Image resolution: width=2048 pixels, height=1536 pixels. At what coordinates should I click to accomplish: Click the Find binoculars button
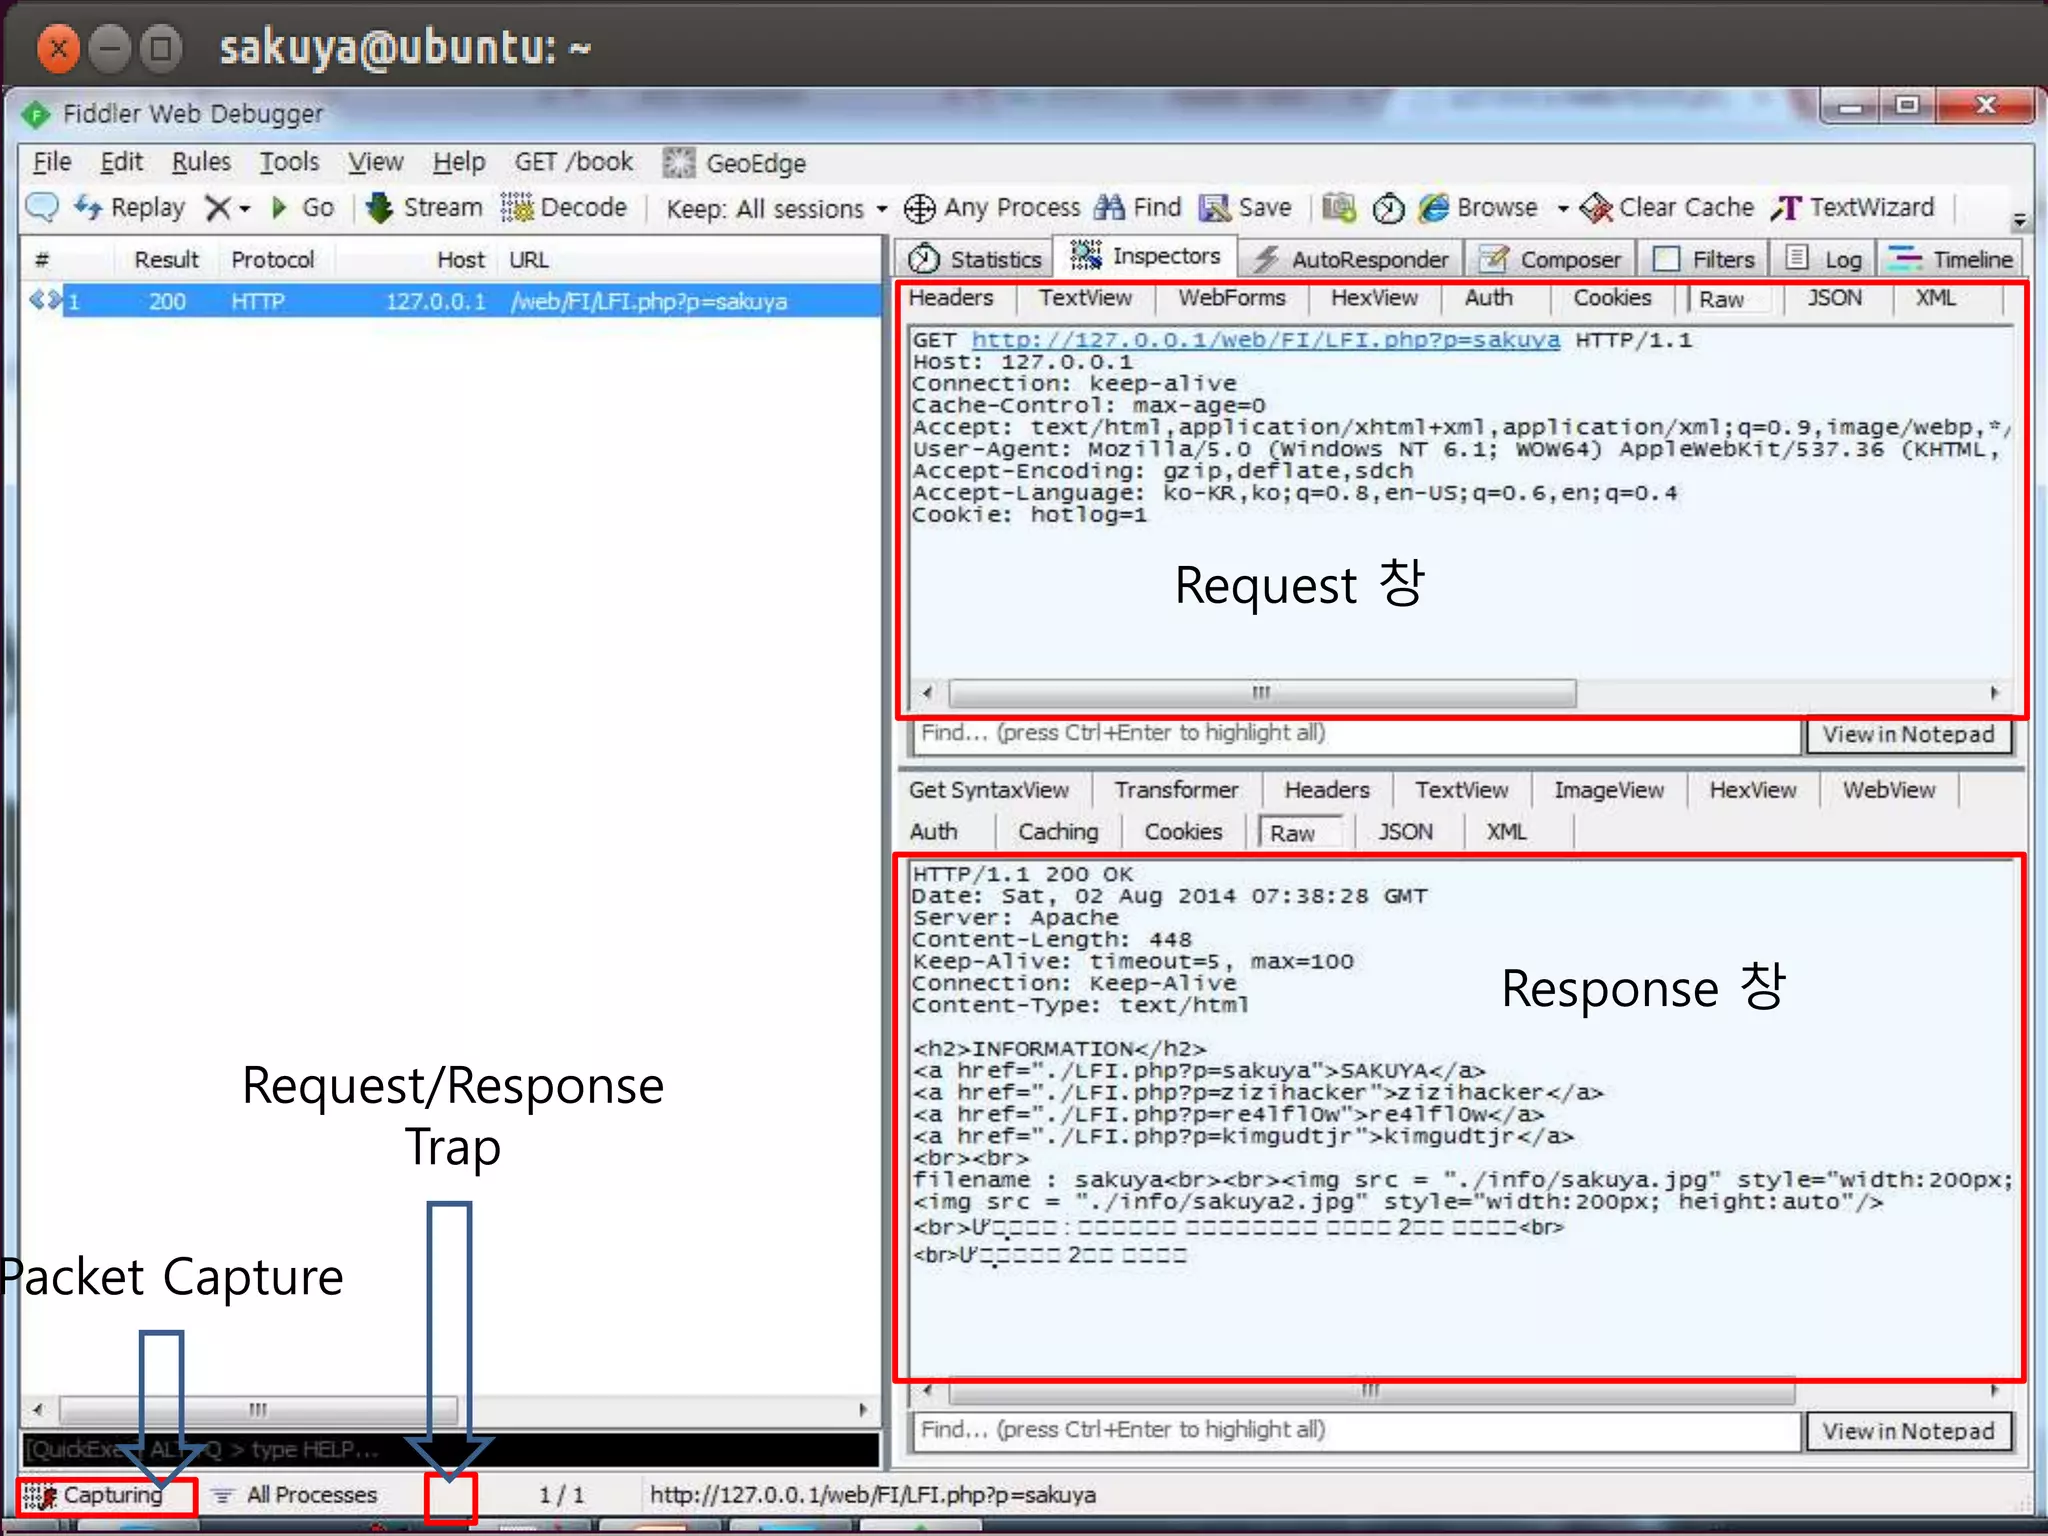(x=1138, y=207)
